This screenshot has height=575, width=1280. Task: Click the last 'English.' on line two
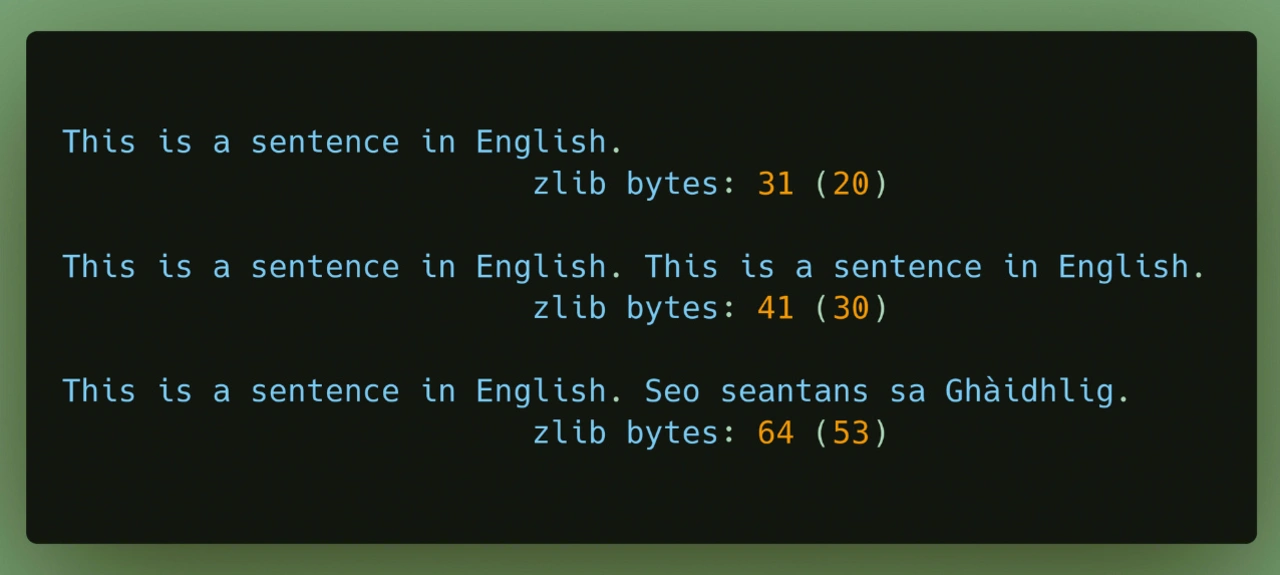click(1132, 267)
